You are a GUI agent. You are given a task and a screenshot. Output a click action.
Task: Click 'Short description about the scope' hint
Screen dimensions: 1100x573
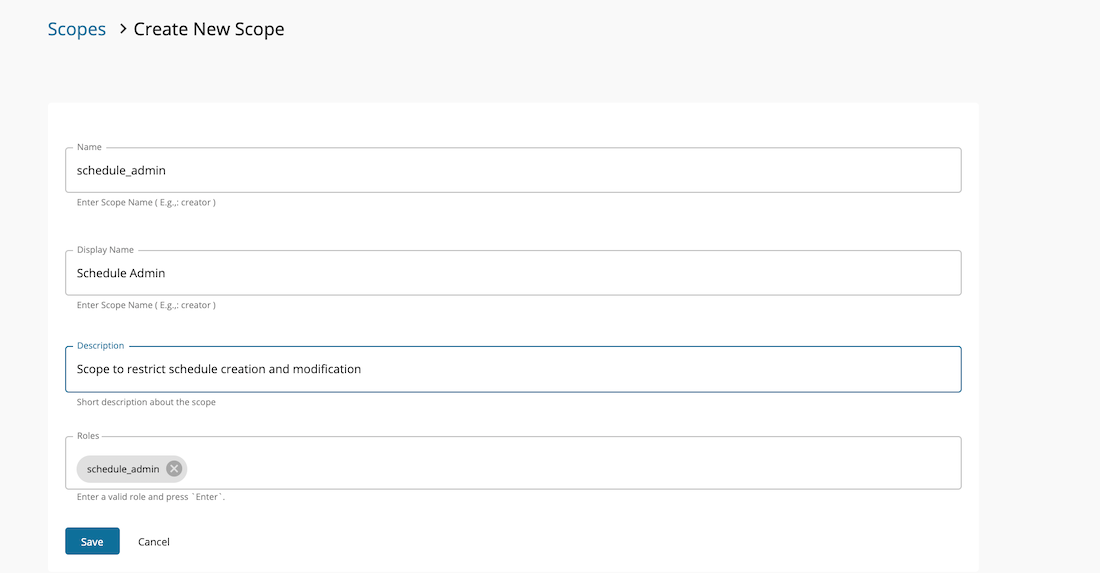click(x=146, y=402)
